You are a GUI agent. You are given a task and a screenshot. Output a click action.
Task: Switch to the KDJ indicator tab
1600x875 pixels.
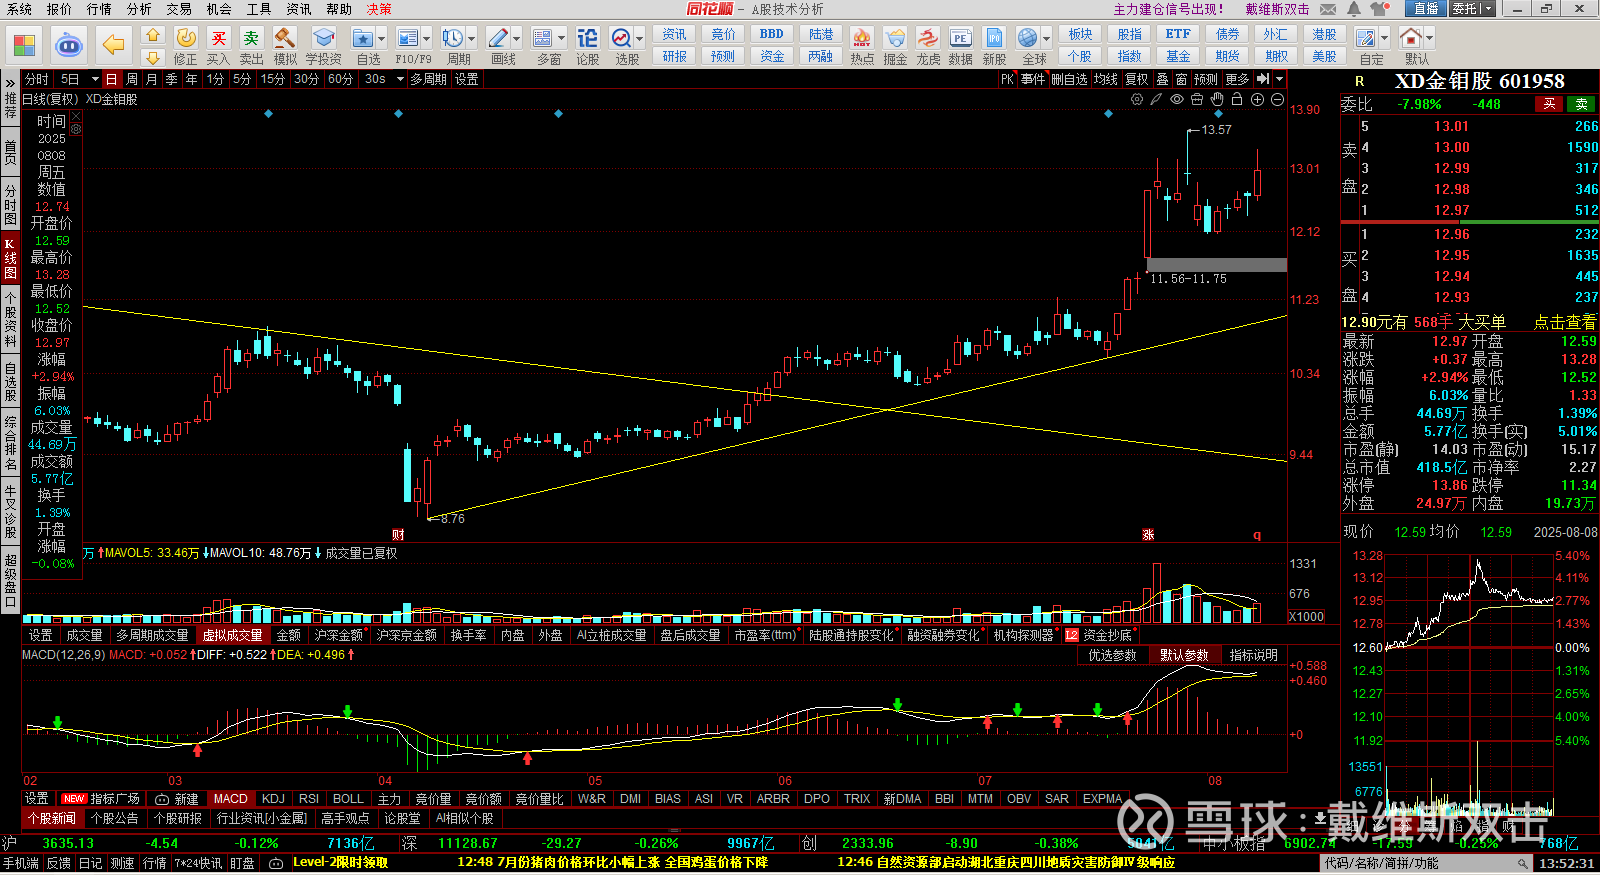[273, 798]
